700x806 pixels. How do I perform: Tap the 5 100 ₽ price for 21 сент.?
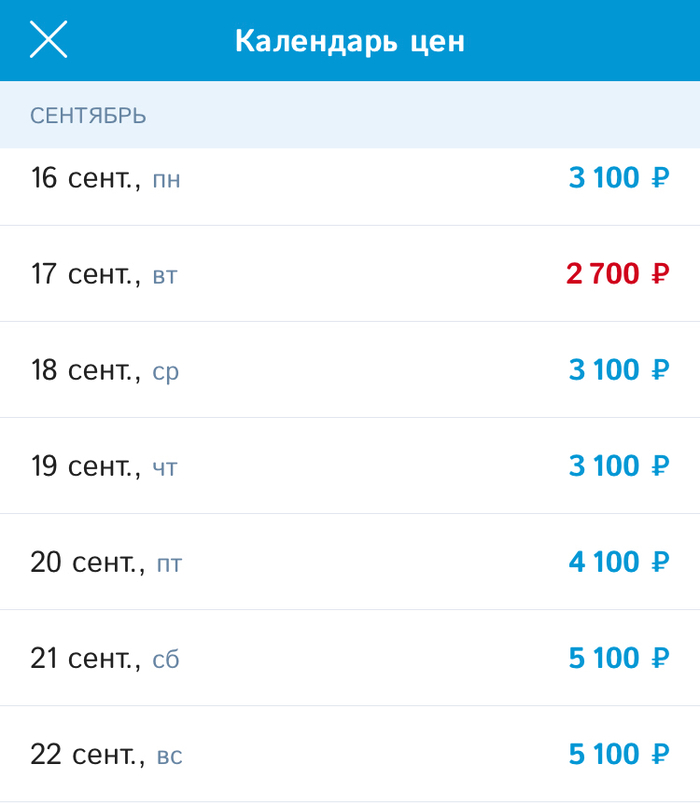[x=618, y=659]
